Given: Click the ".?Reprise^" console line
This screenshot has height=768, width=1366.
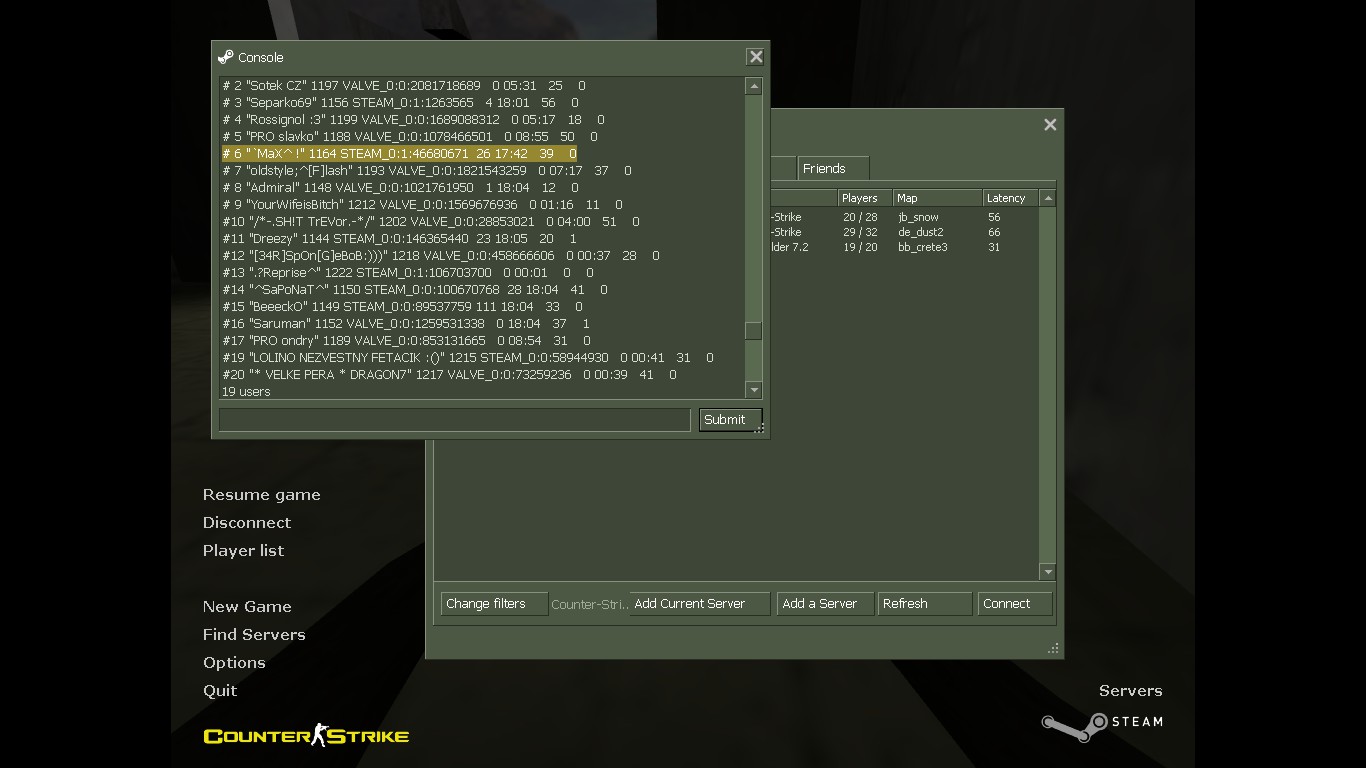Looking at the screenshot, I should coord(408,273).
